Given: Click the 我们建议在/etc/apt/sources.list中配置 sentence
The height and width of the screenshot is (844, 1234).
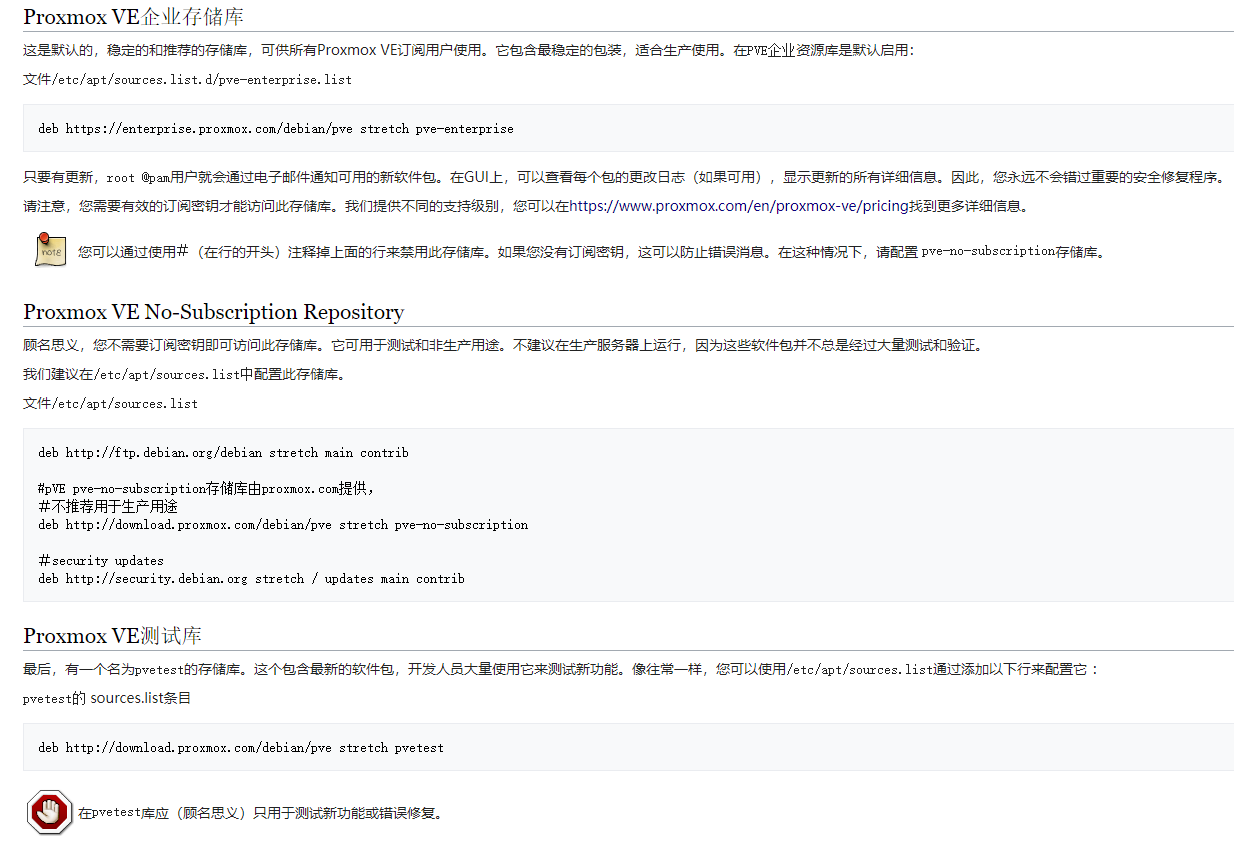Looking at the screenshot, I should 185,375.
